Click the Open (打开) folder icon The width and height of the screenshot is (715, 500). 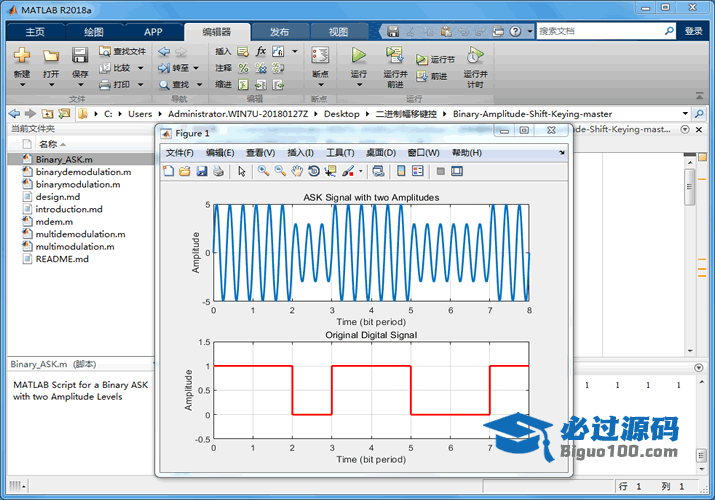[51, 56]
